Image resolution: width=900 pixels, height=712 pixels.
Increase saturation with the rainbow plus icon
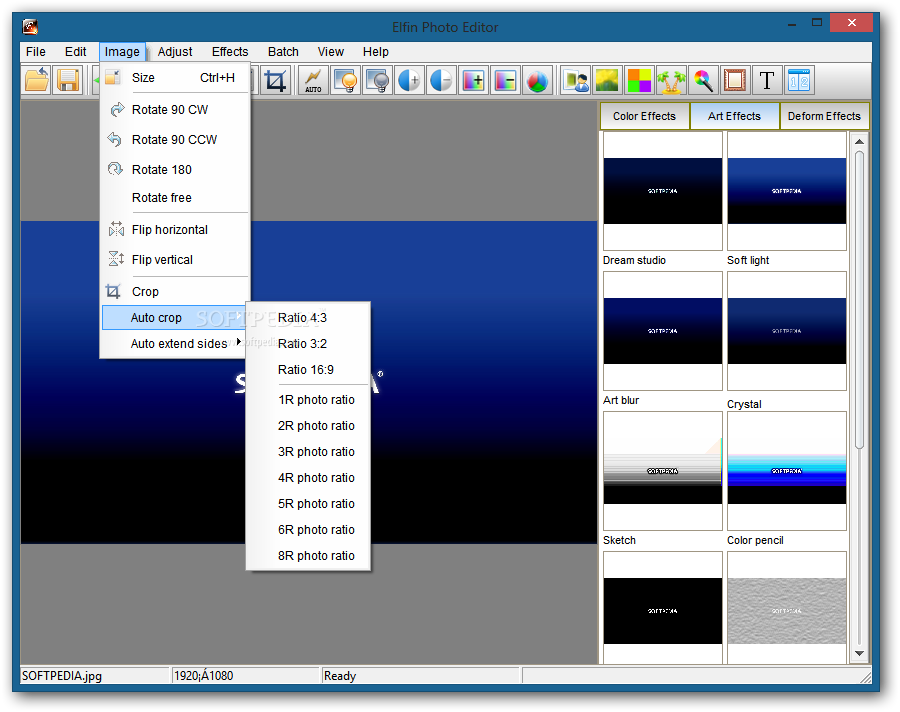click(x=474, y=80)
